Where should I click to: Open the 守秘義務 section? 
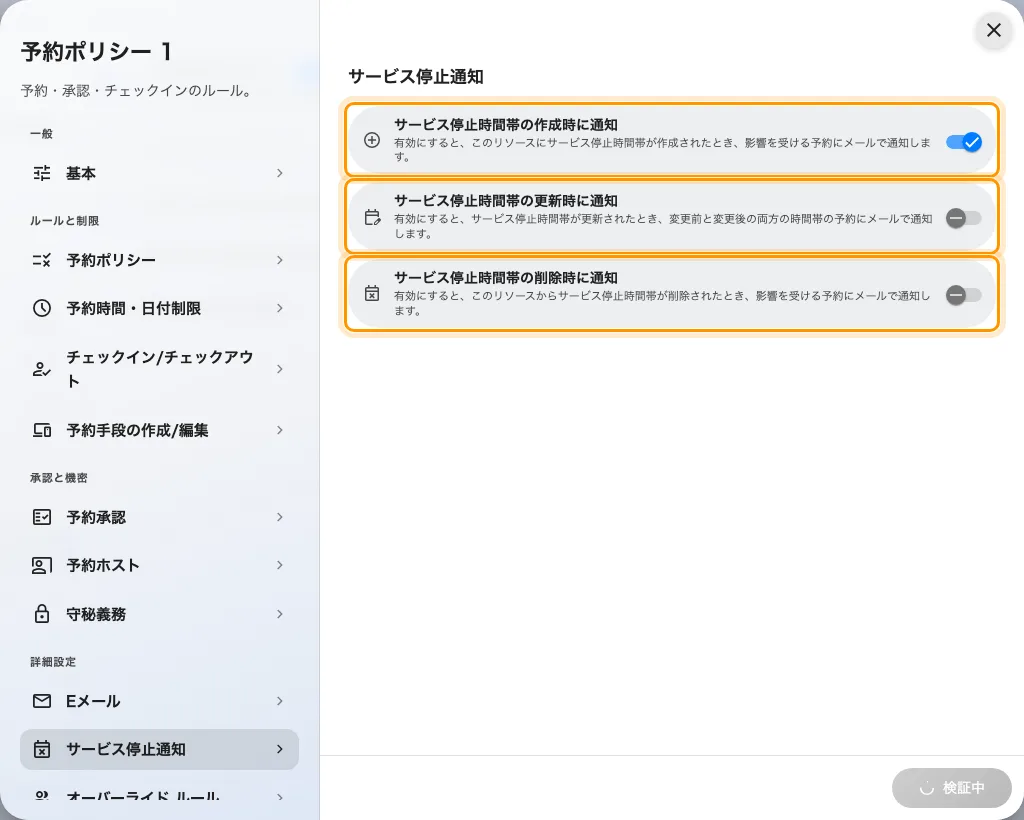[159, 614]
